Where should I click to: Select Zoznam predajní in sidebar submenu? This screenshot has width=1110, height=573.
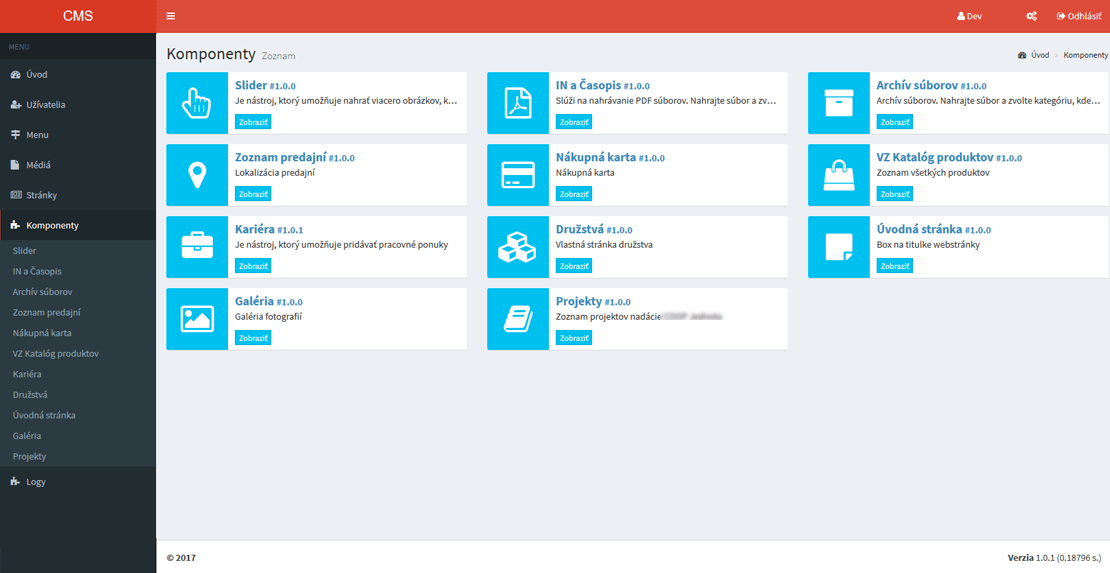pos(47,312)
